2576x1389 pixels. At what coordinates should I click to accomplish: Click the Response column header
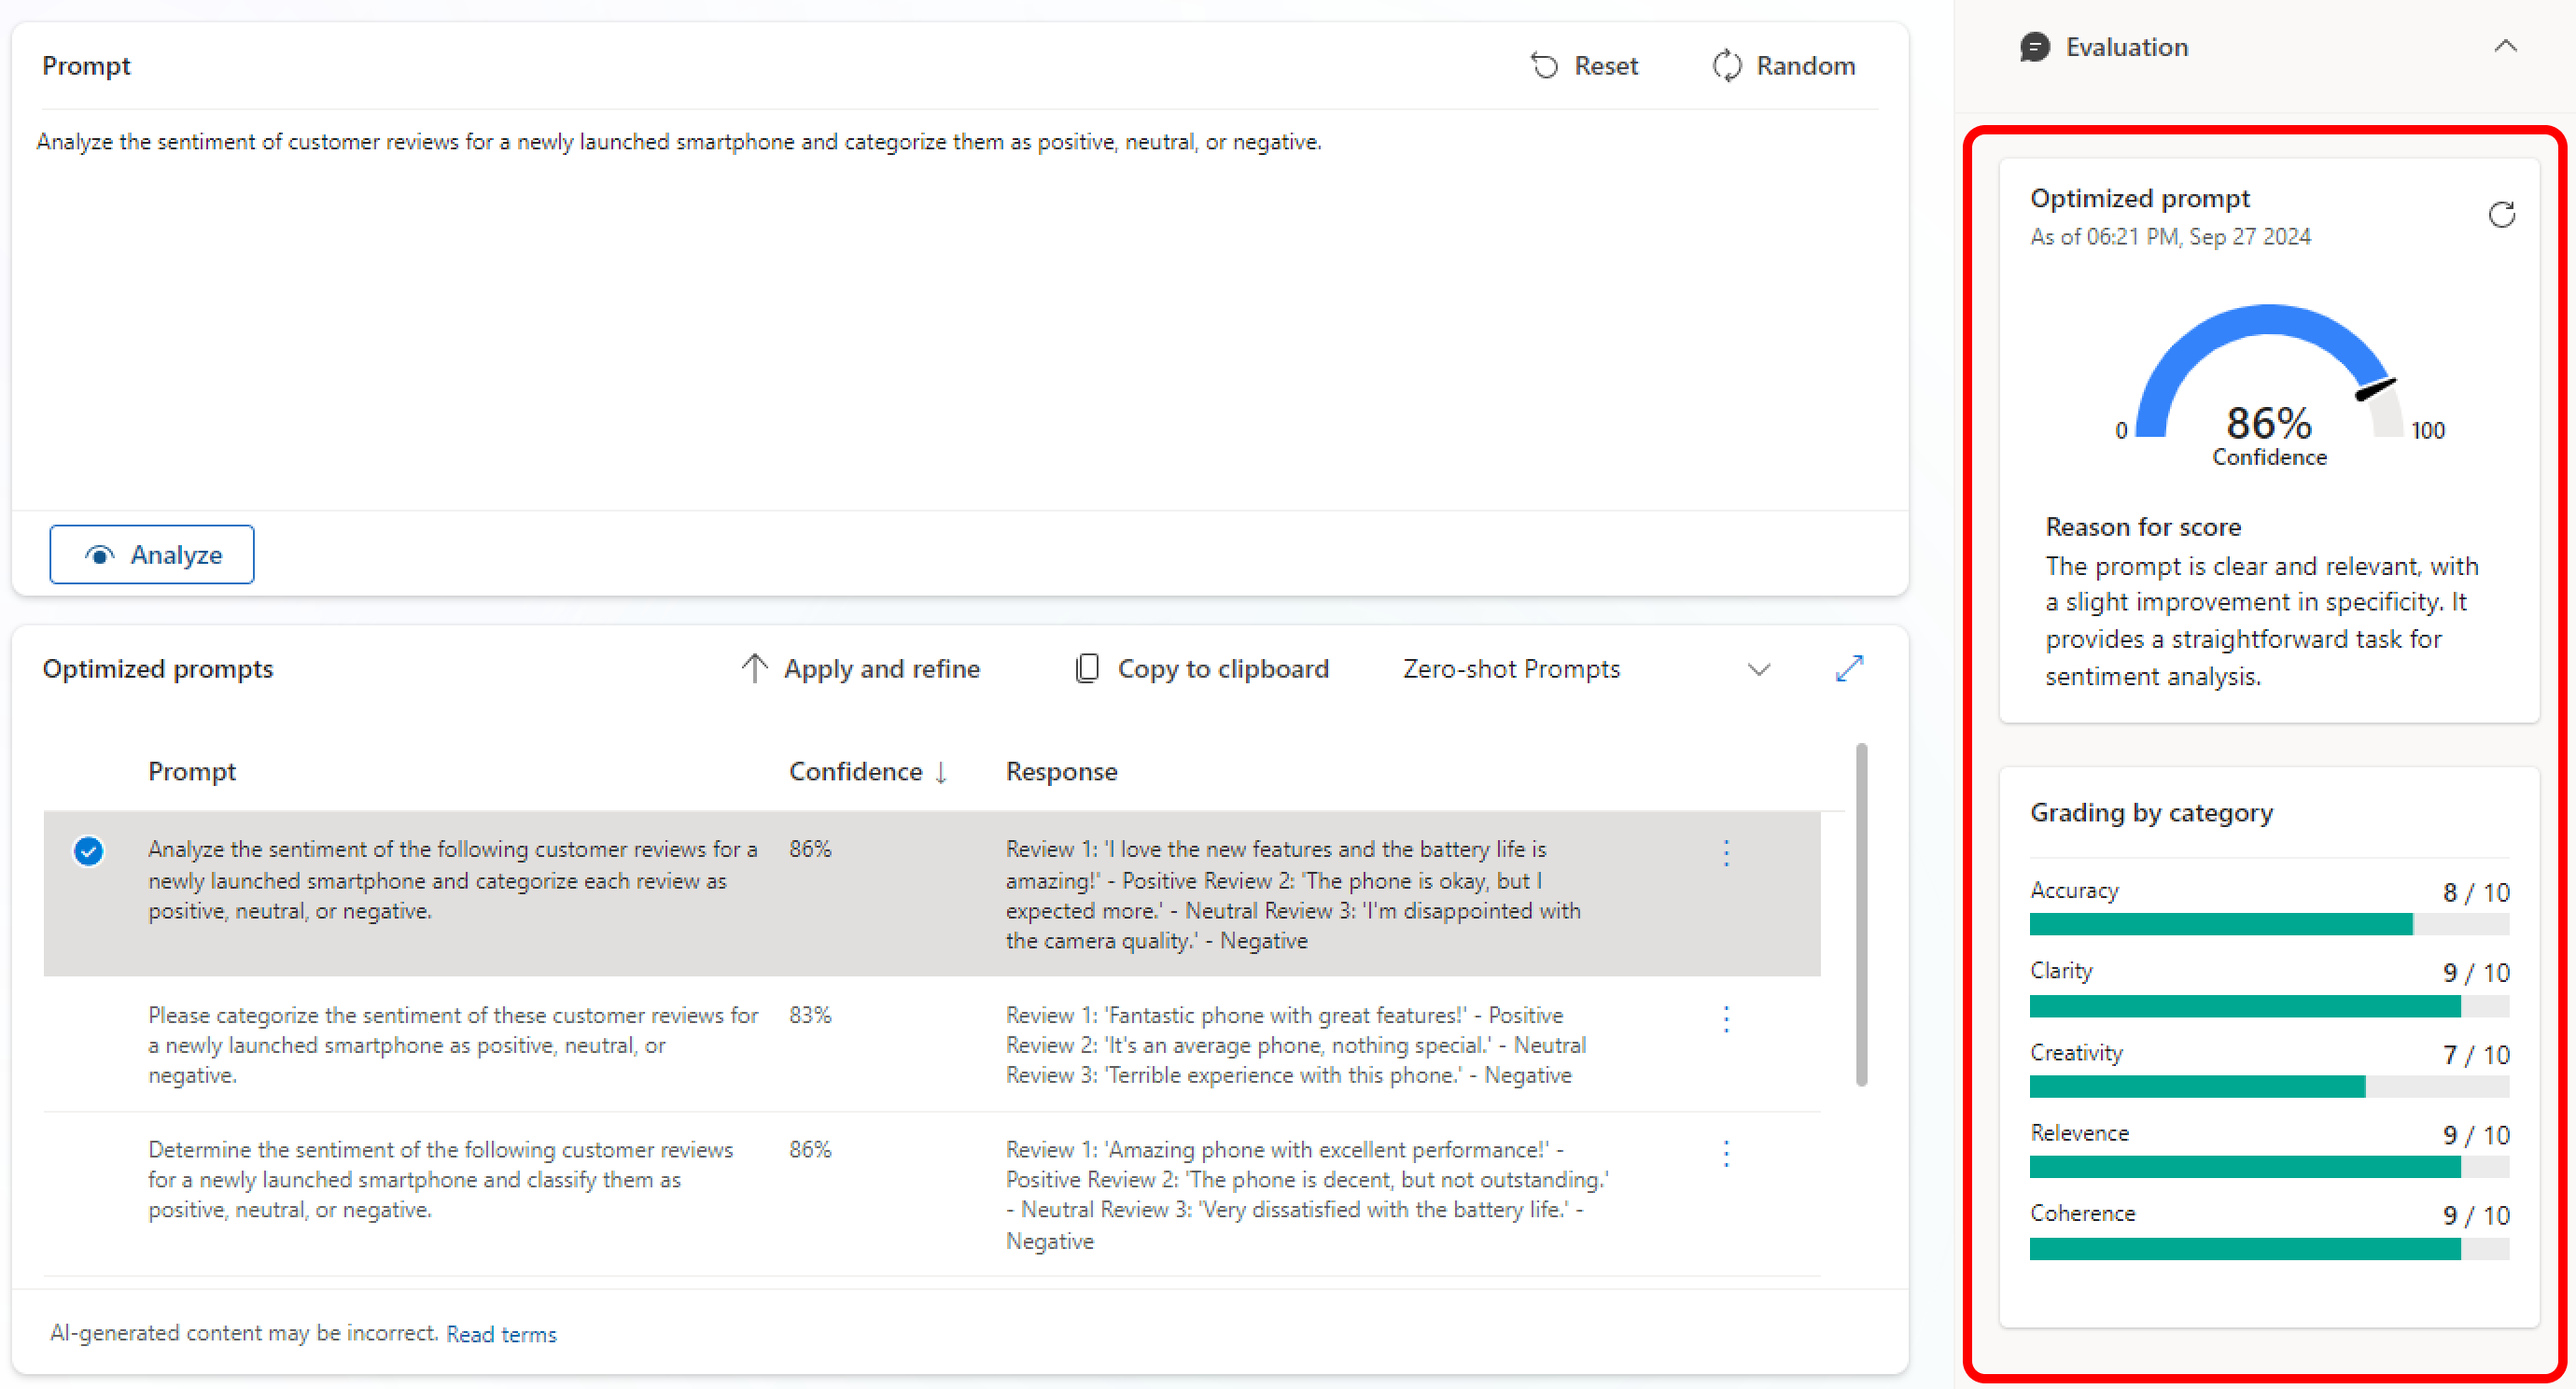(x=1061, y=771)
